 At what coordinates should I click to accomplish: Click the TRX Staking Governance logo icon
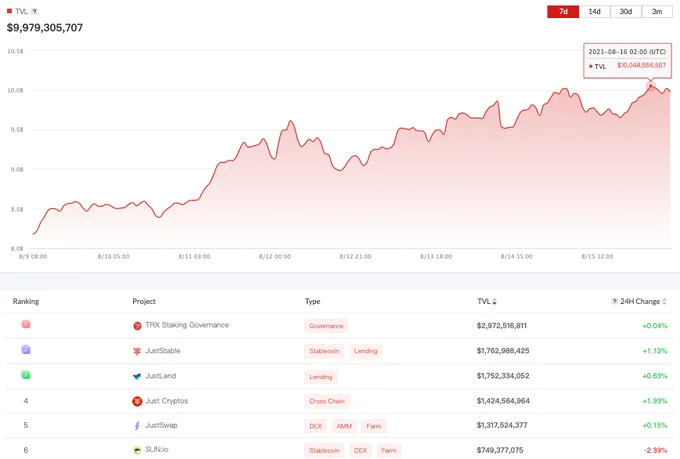point(137,326)
